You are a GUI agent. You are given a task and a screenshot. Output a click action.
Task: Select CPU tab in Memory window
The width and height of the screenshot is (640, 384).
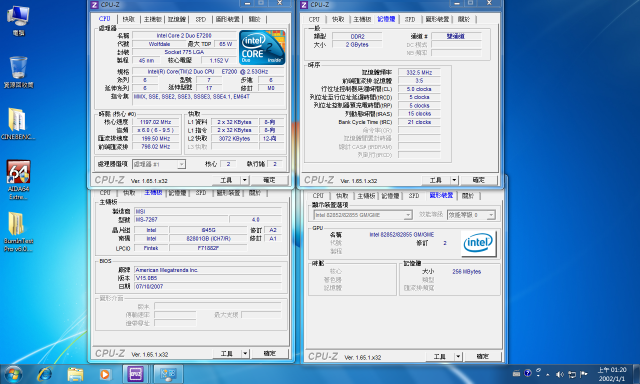(x=314, y=19)
